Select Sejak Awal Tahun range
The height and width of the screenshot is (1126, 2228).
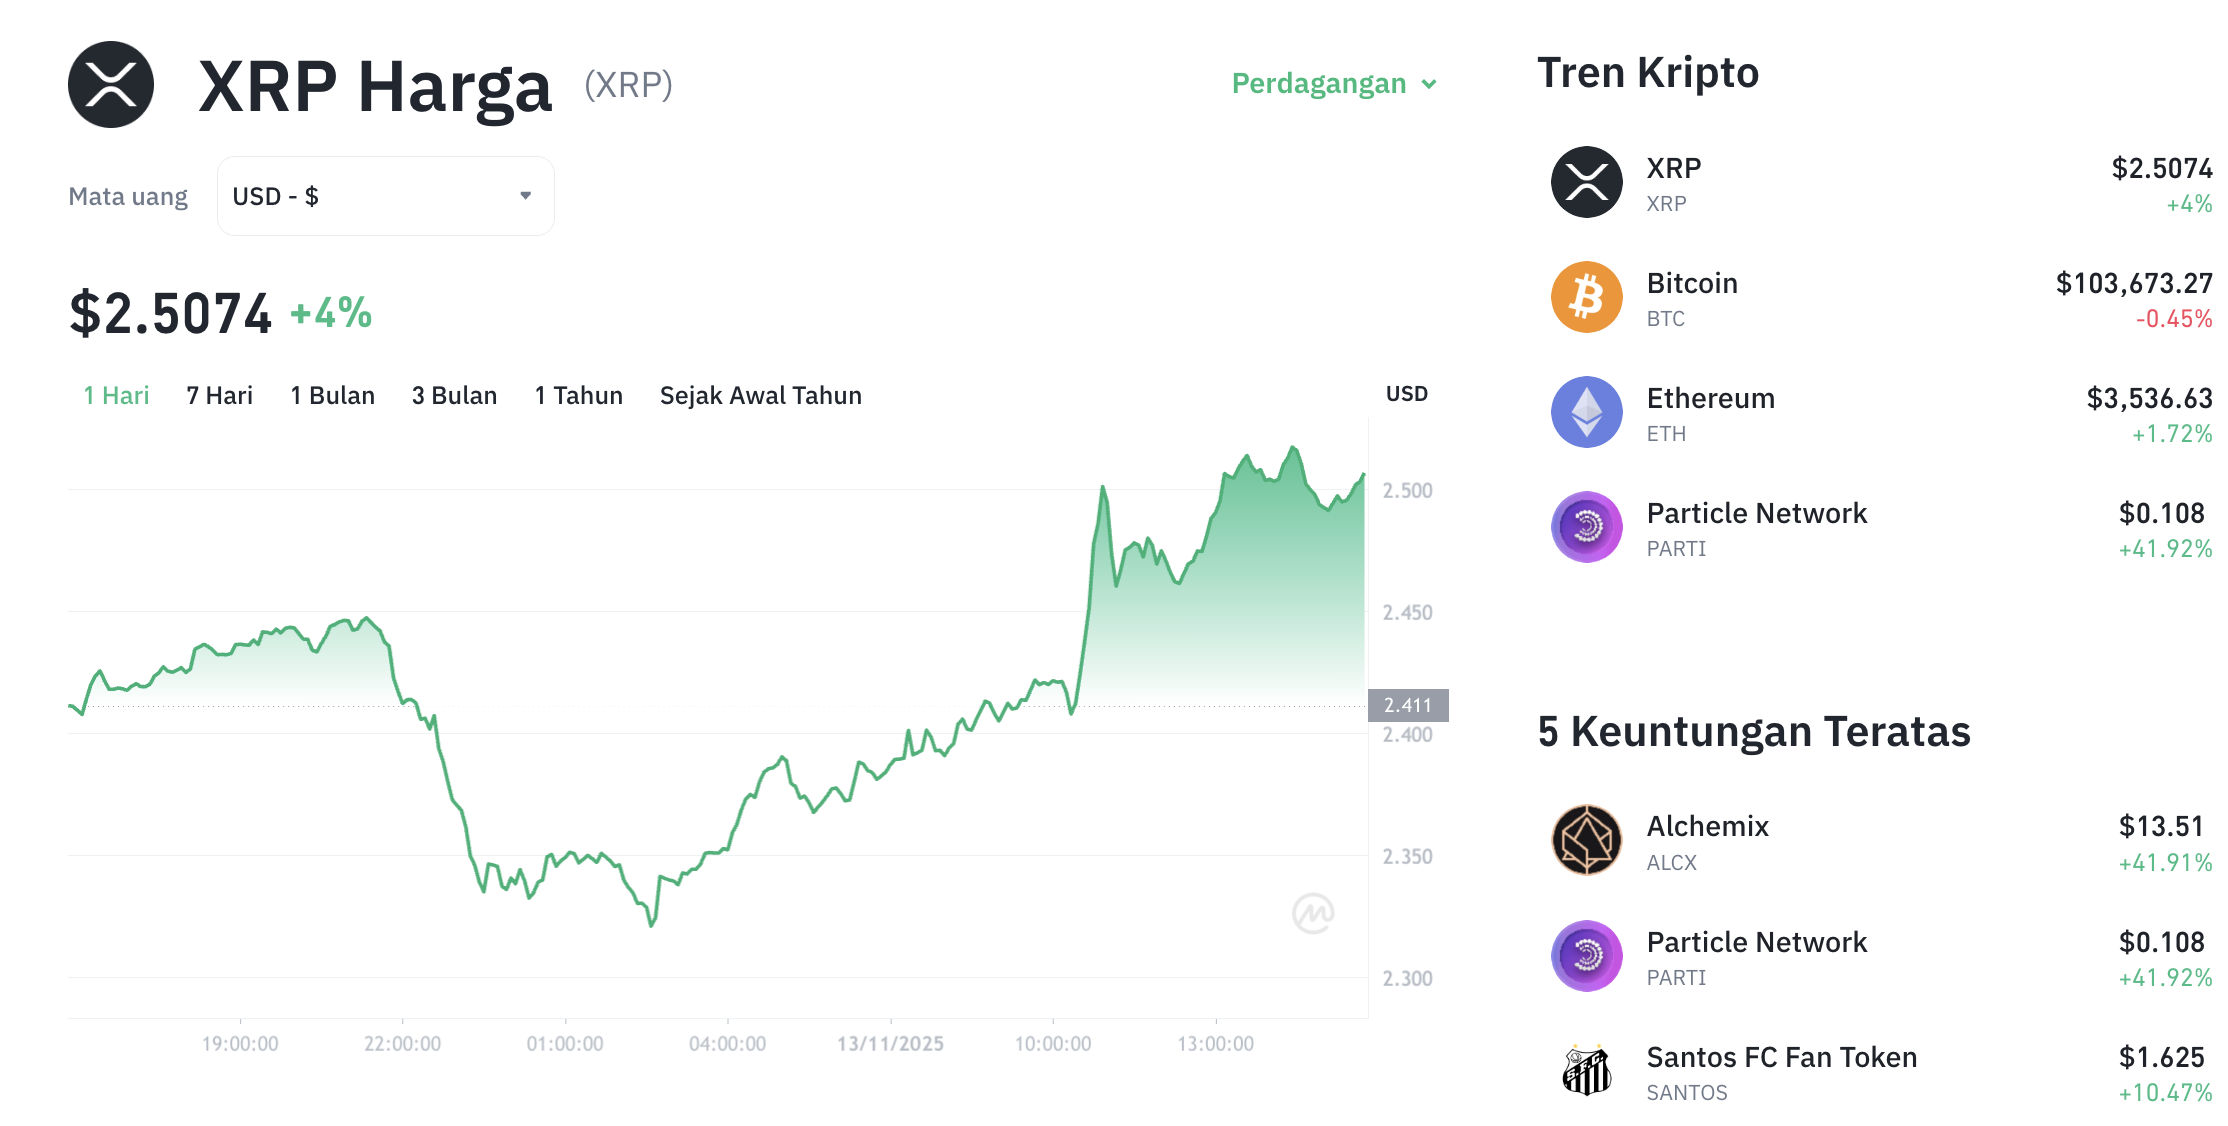coord(760,395)
